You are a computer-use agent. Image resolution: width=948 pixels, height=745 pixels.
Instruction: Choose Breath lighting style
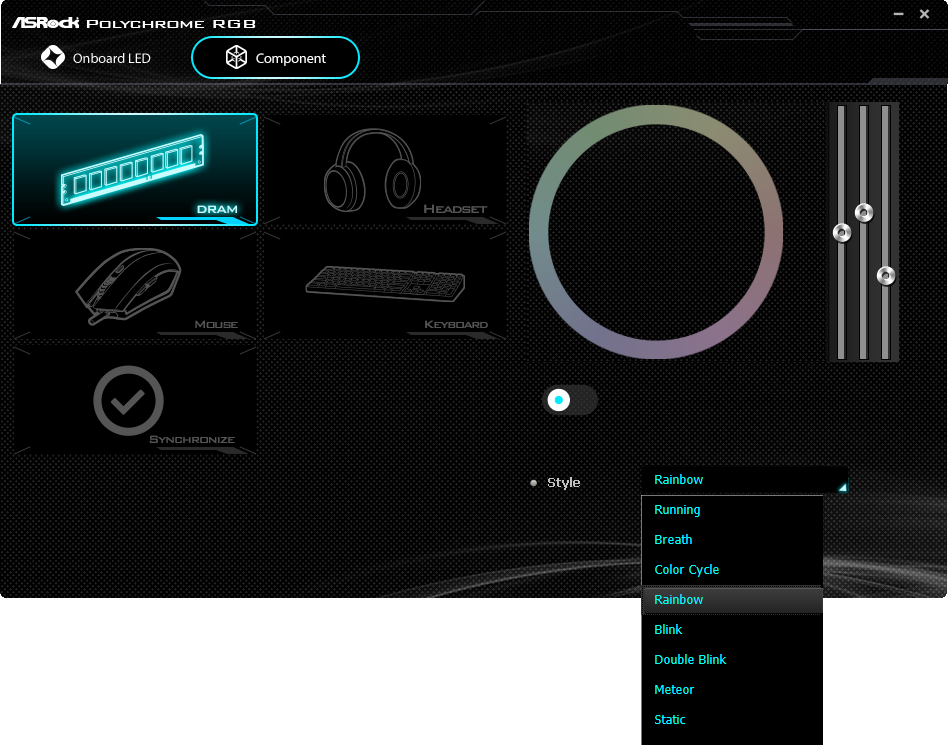pyautogui.click(x=732, y=539)
